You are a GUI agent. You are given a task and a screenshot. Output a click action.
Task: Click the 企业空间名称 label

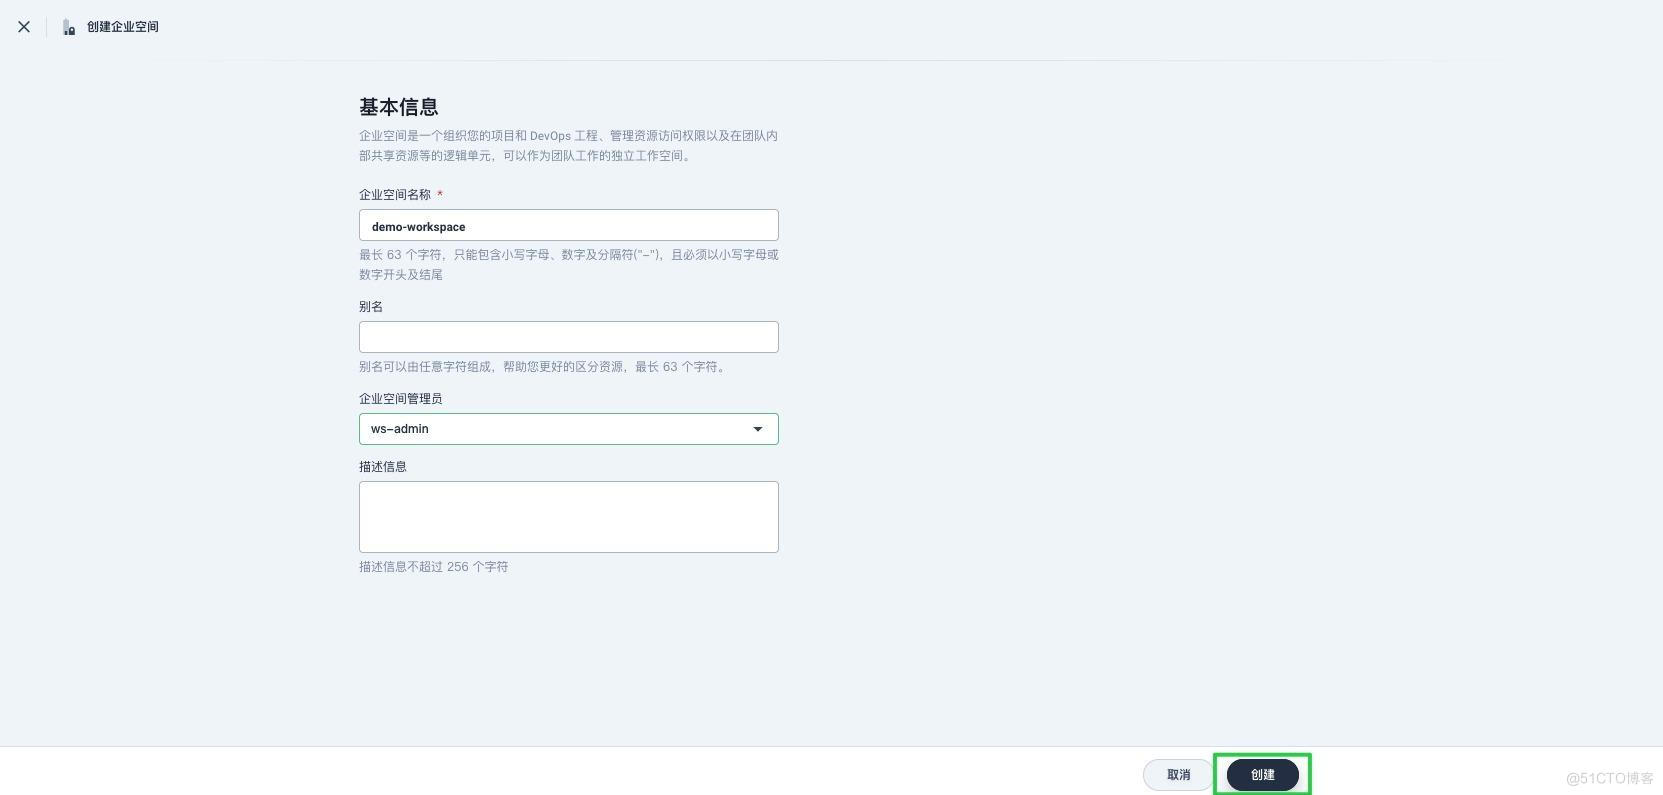tap(395, 195)
